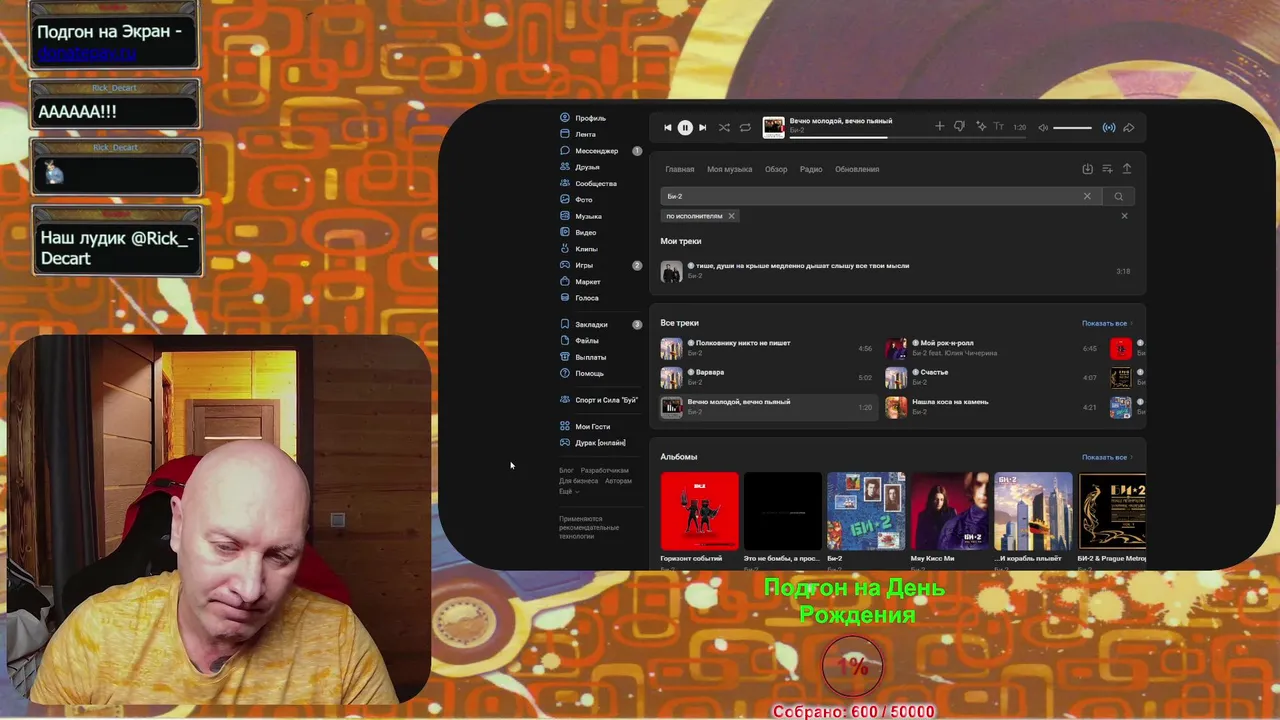Screen dimensions: 1280x720
Task: Open the 'Горизонт событий' album cover
Action: (700, 511)
